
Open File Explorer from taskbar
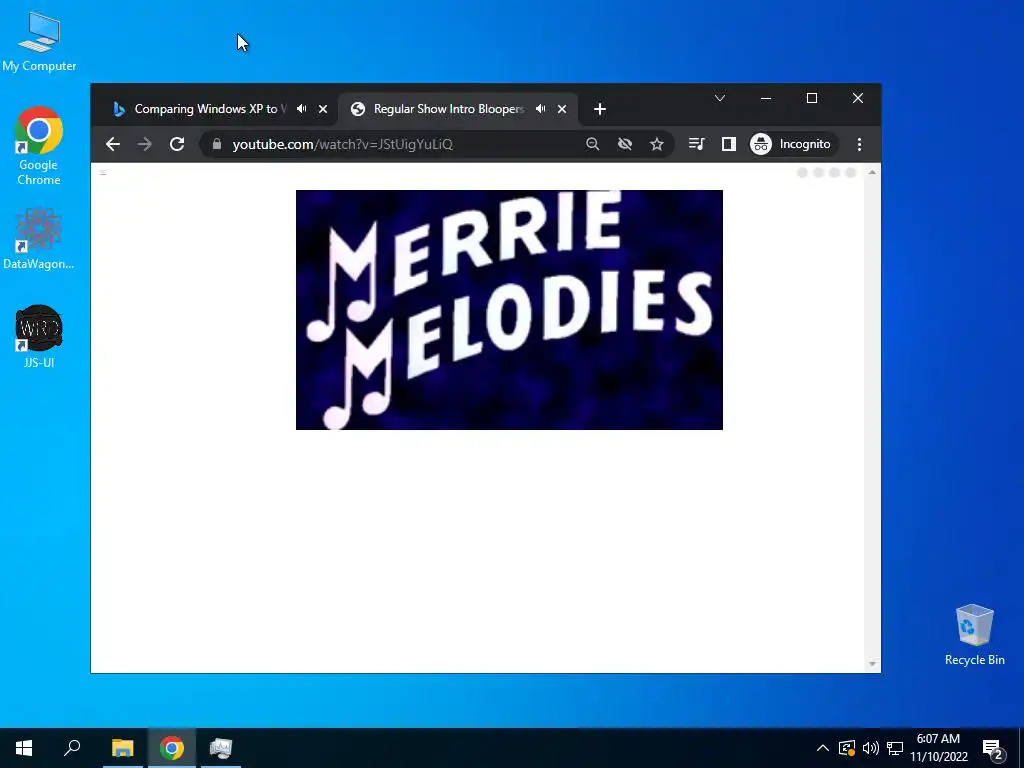coord(123,748)
